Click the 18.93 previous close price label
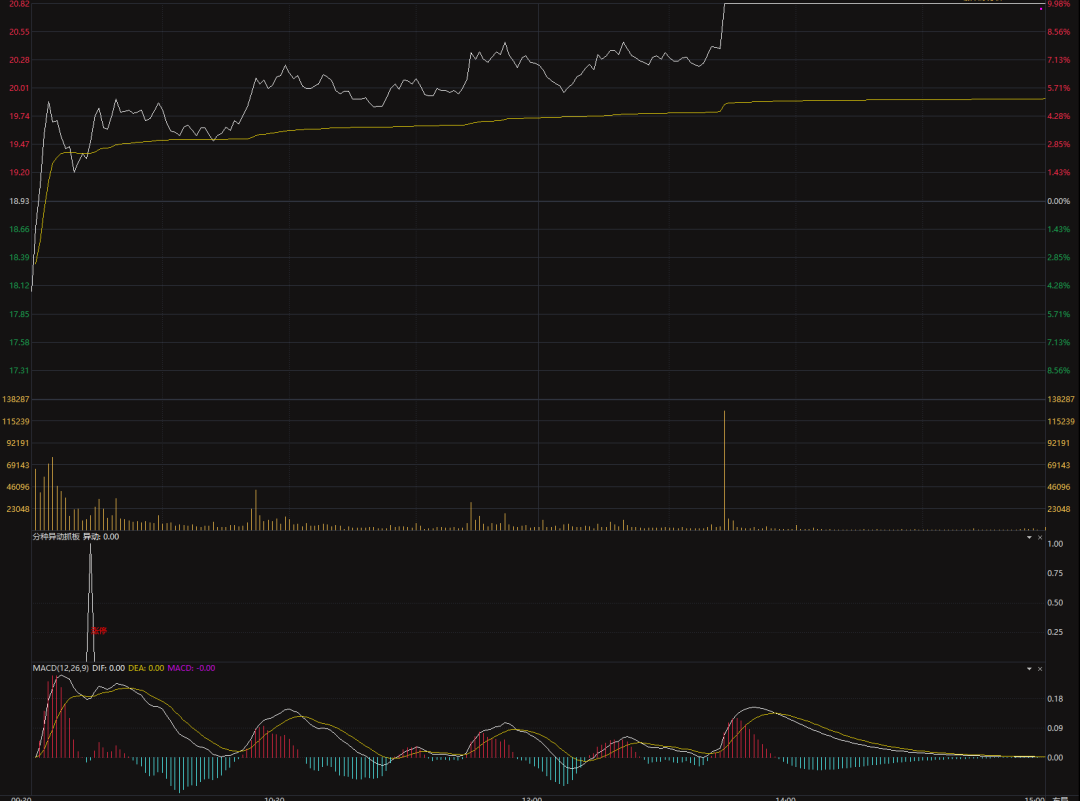1080x801 pixels. (19, 202)
